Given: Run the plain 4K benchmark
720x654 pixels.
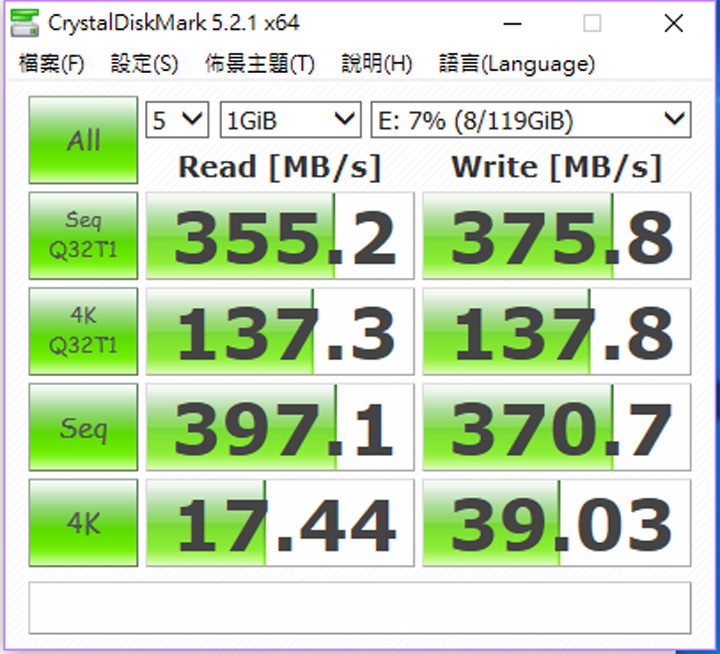Looking at the screenshot, I should point(83,522).
